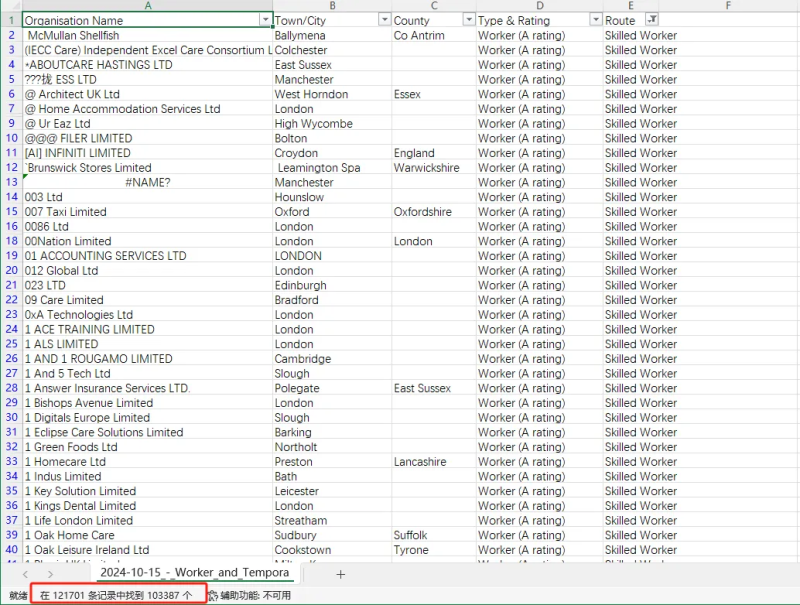Screen dimensions: 800x605
Task: Select the 1 Answer Insurance Services LTD. cell
Action: tap(148, 388)
